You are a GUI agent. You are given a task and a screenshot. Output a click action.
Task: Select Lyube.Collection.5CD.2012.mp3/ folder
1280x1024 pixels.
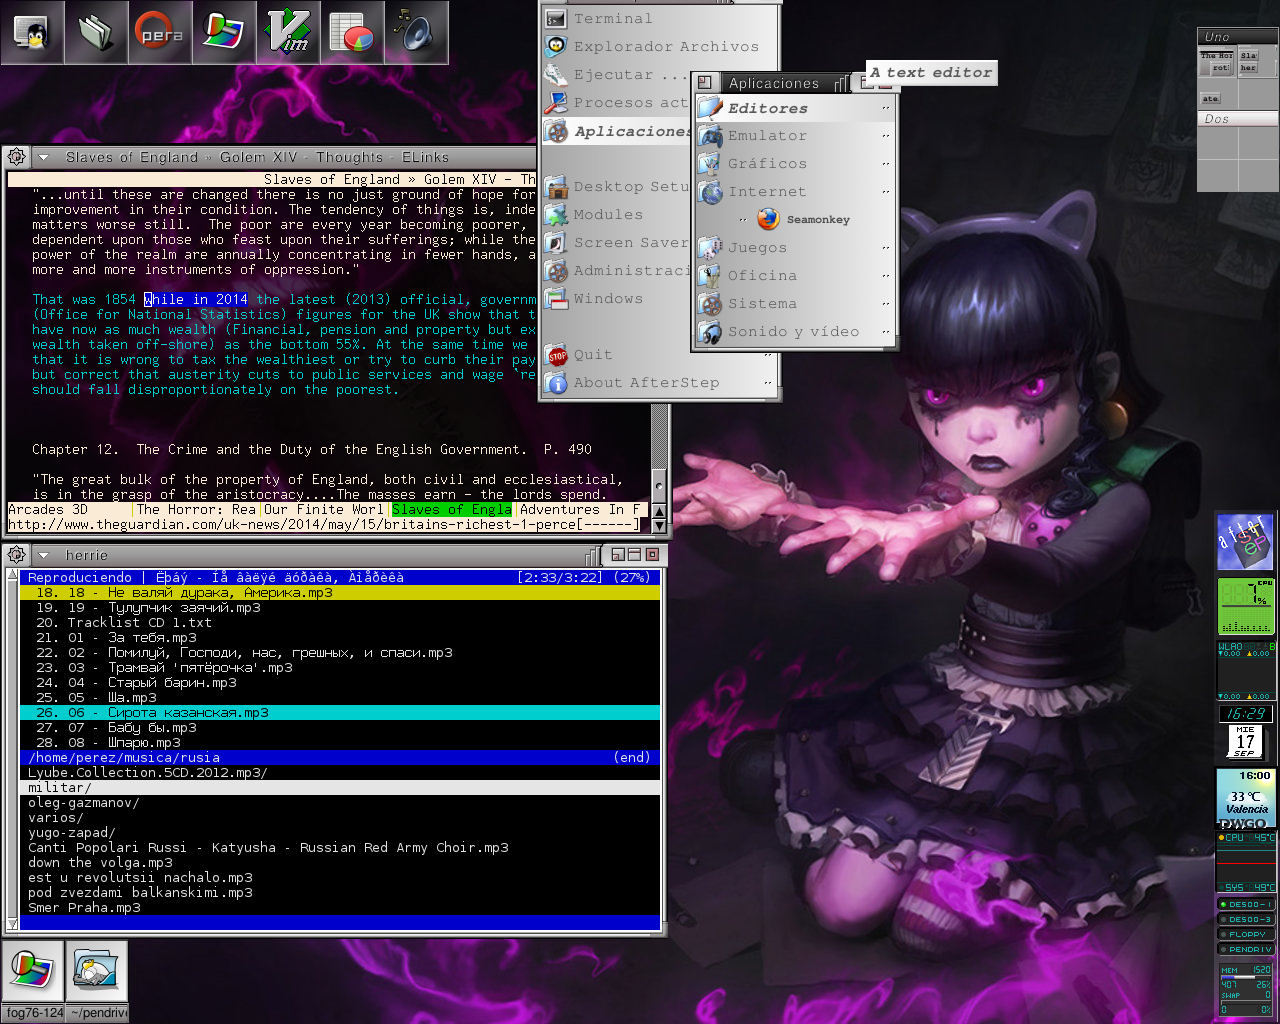point(340,772)
